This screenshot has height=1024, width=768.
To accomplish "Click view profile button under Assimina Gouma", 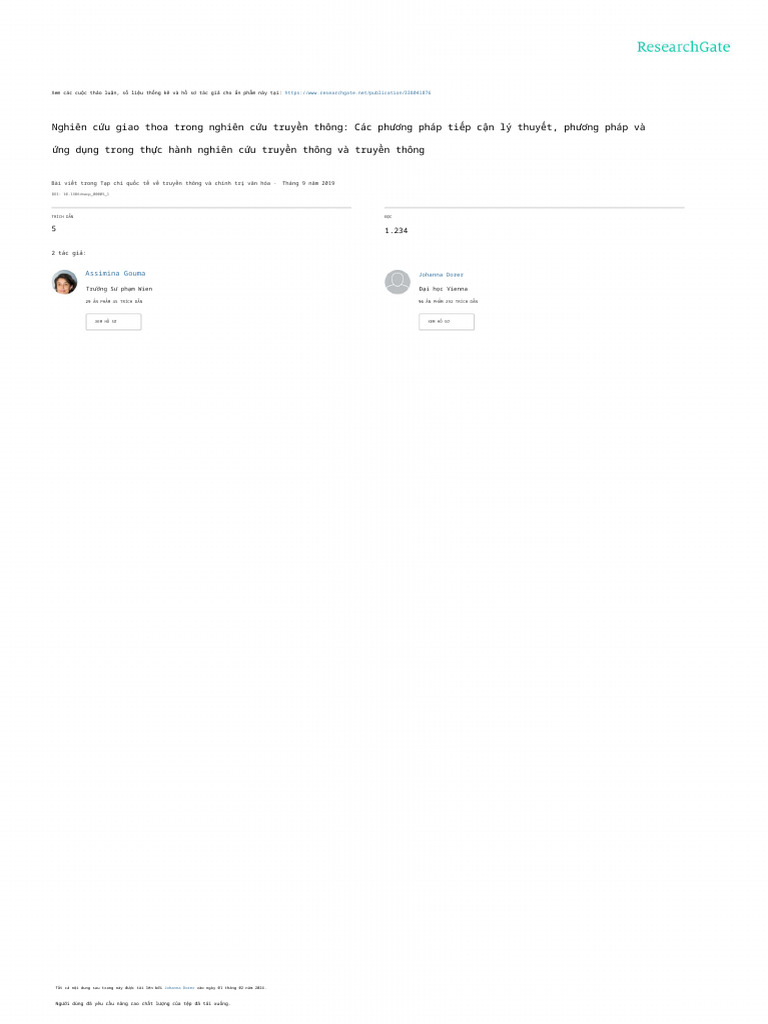I will click(x=114, y=321).
